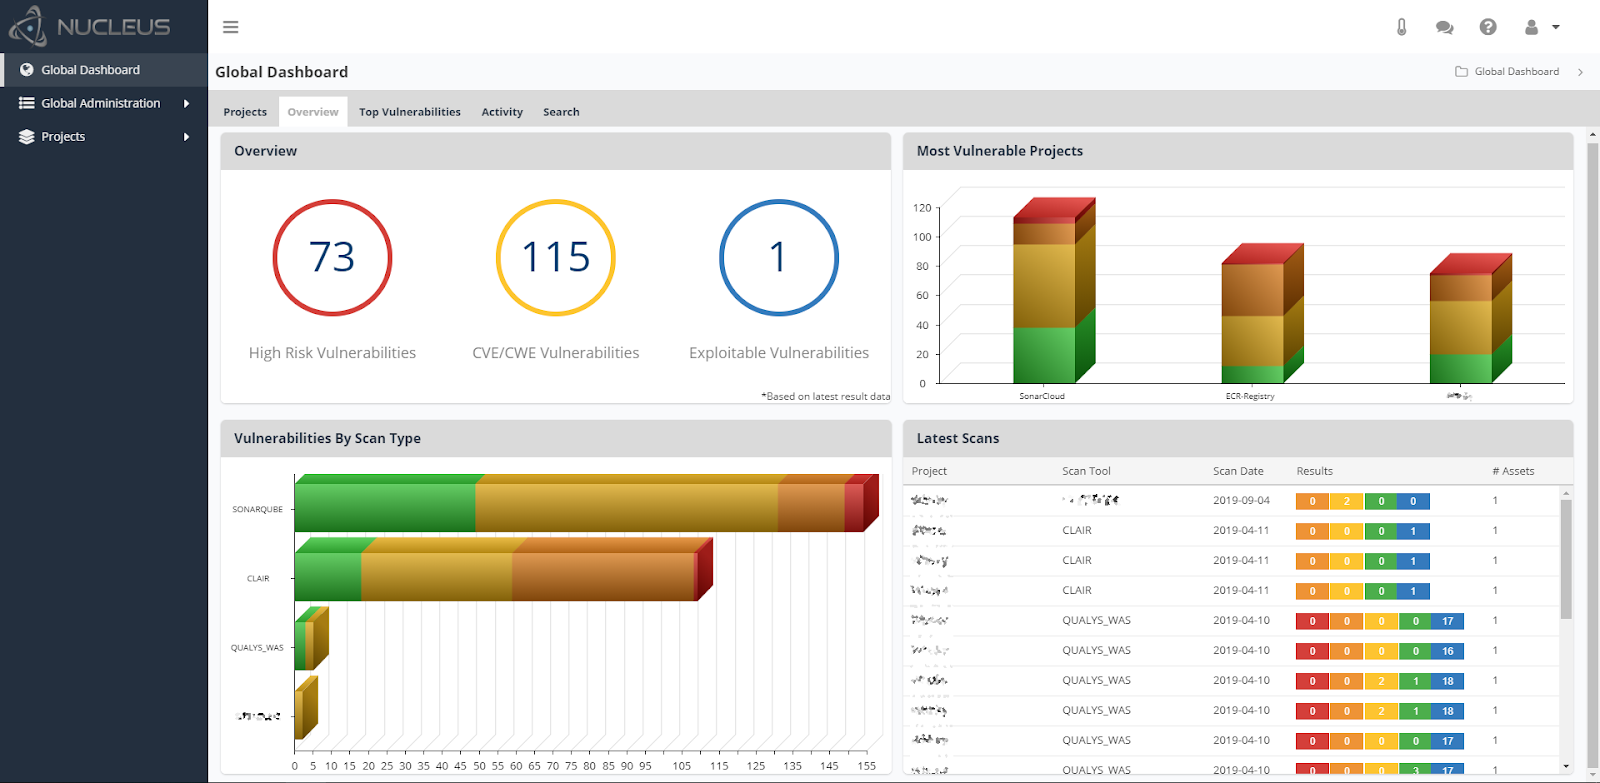Screen dimensions: 1600x783
Task: Click the Global Dashboard globe icon
Action: (27, 70)
